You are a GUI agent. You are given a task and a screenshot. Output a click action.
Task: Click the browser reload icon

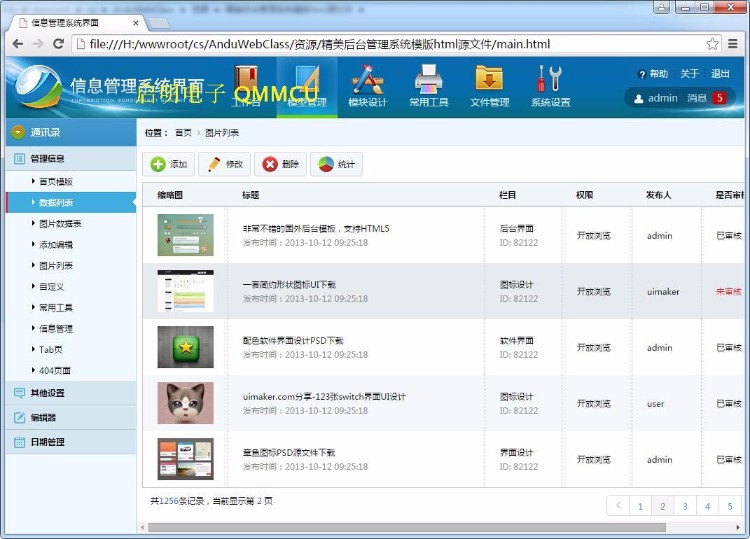coord(58,44)
